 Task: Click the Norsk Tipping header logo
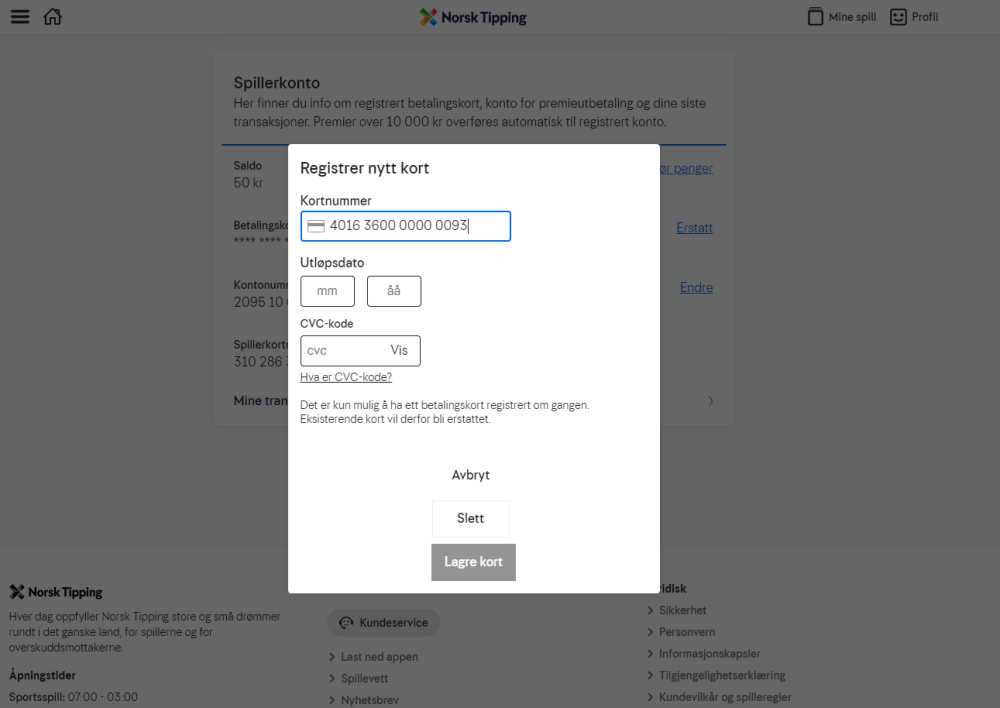(x=473, y=17)
